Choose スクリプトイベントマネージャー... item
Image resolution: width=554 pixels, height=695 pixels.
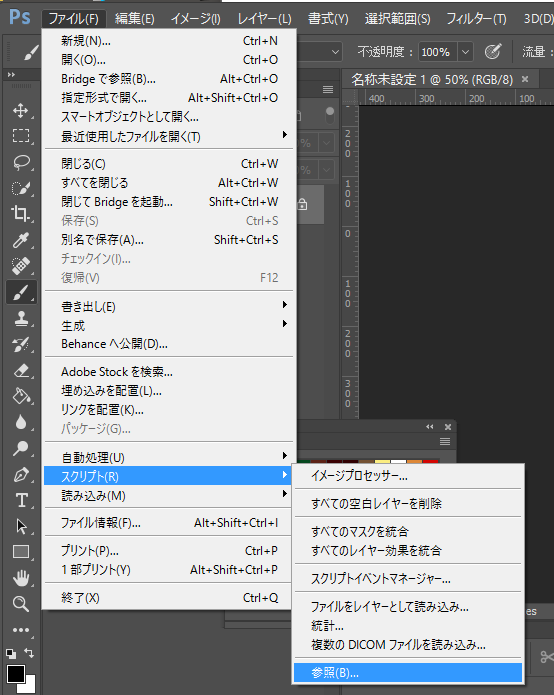tap(408, 578)
